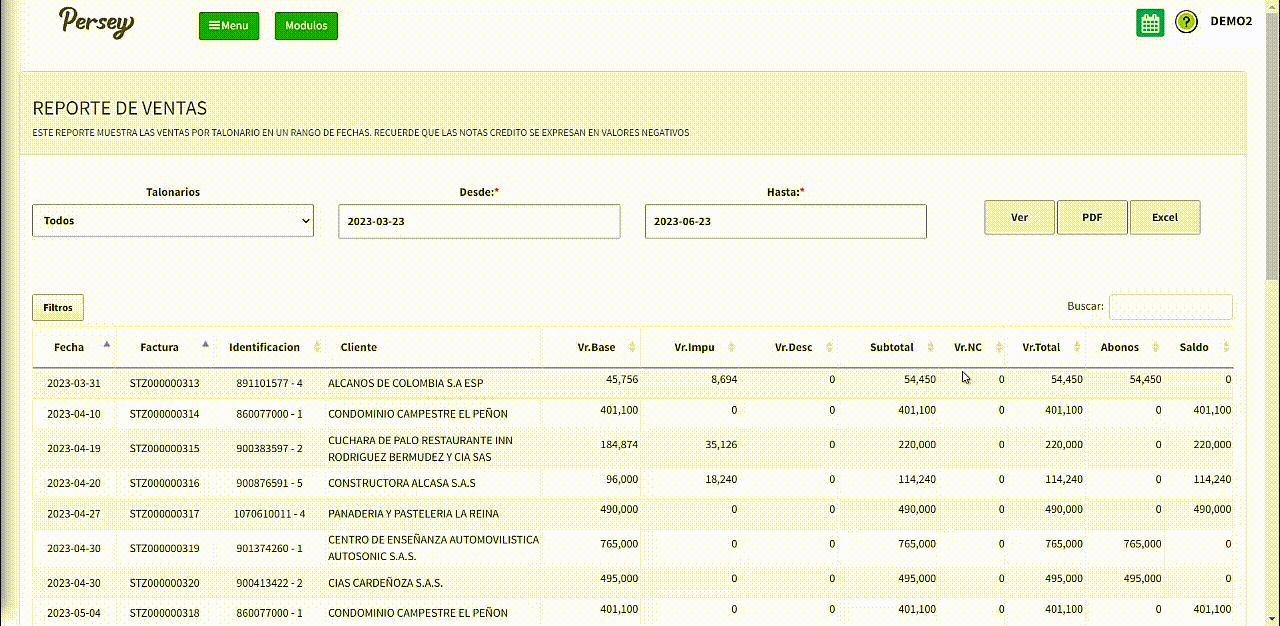Expand the Filtros options
The image size is (1280, 626).
tap(58, 308)
